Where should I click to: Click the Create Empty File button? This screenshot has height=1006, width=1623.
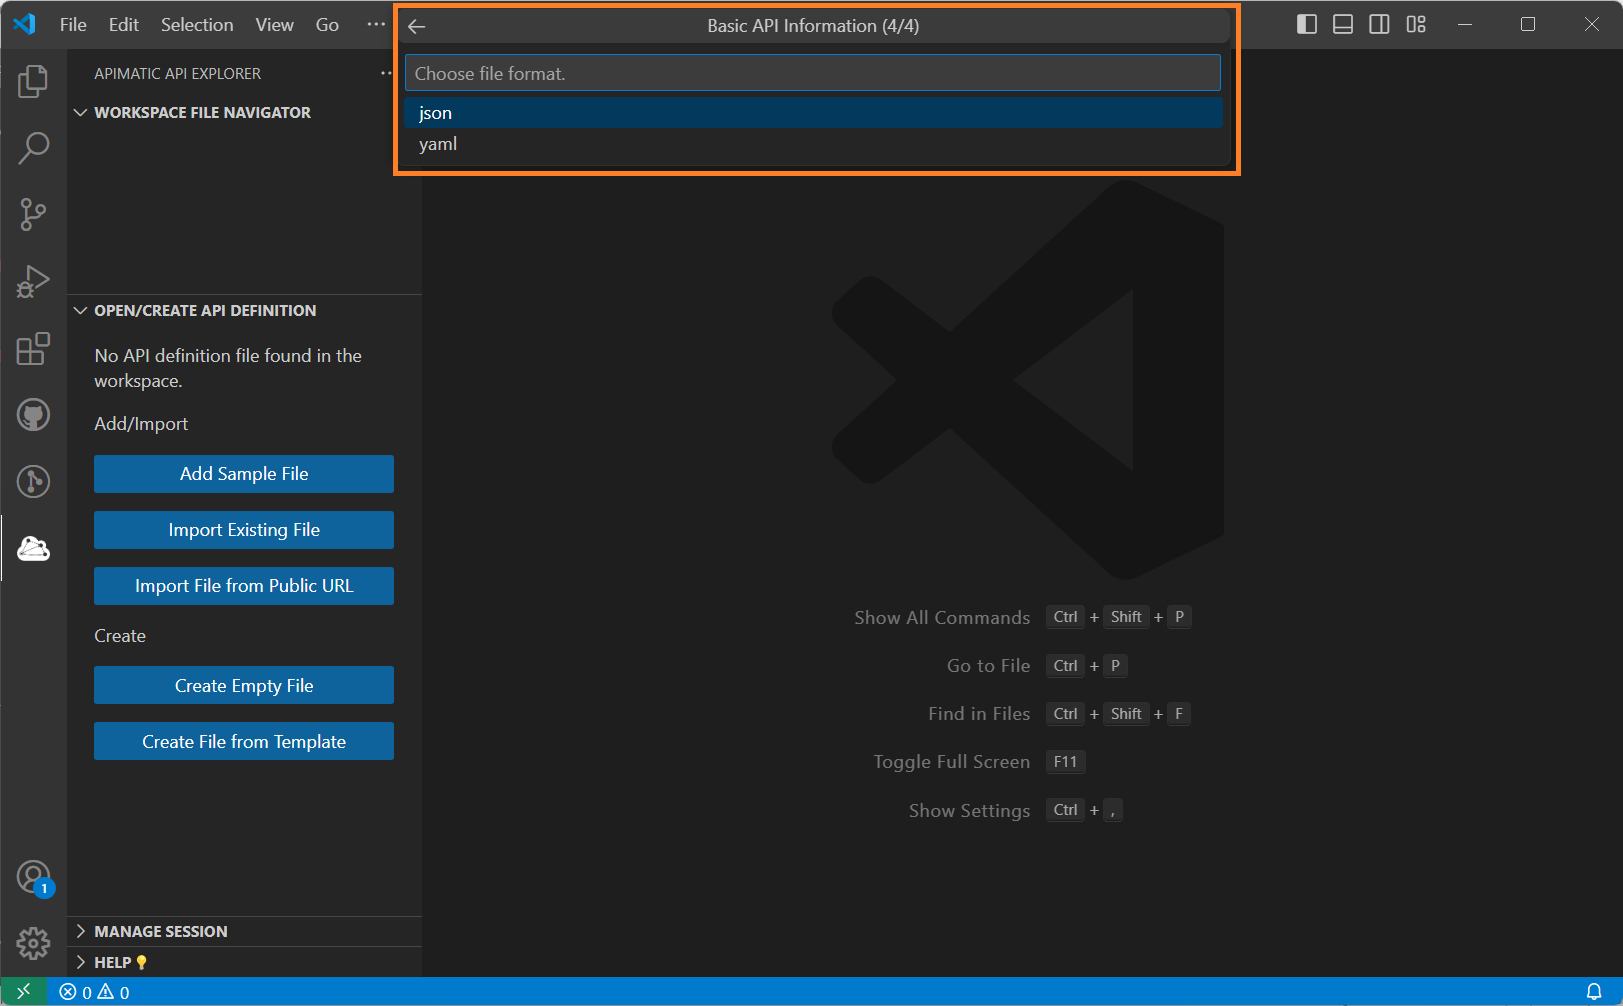click(244, 686)
